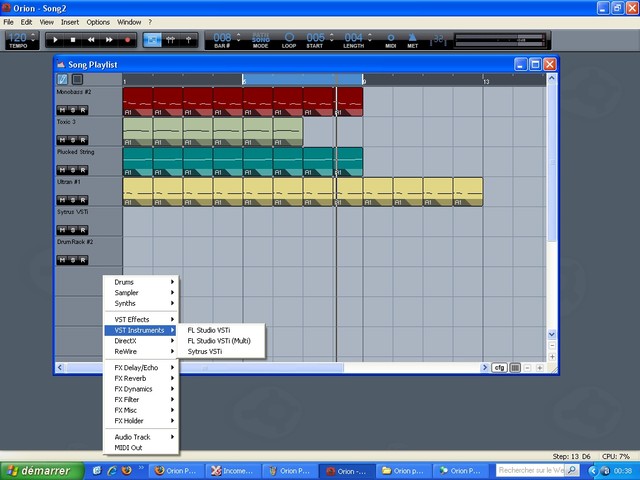Toggle Pattern/Song MODE
The width and height of the screenshot is (640, 480).
[260, 41]
